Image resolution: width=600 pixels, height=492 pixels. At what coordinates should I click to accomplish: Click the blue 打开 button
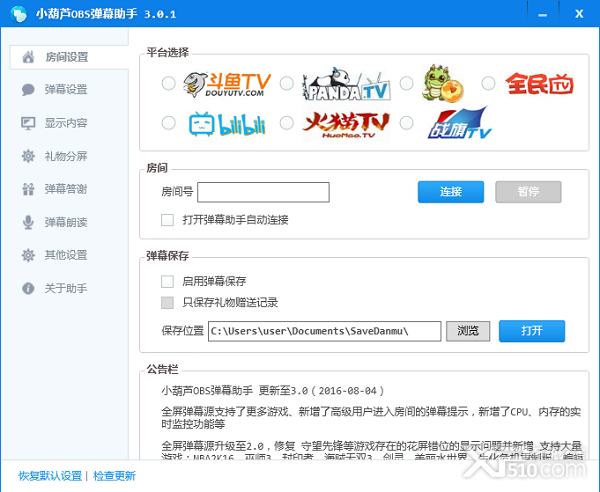click(532, 331)
